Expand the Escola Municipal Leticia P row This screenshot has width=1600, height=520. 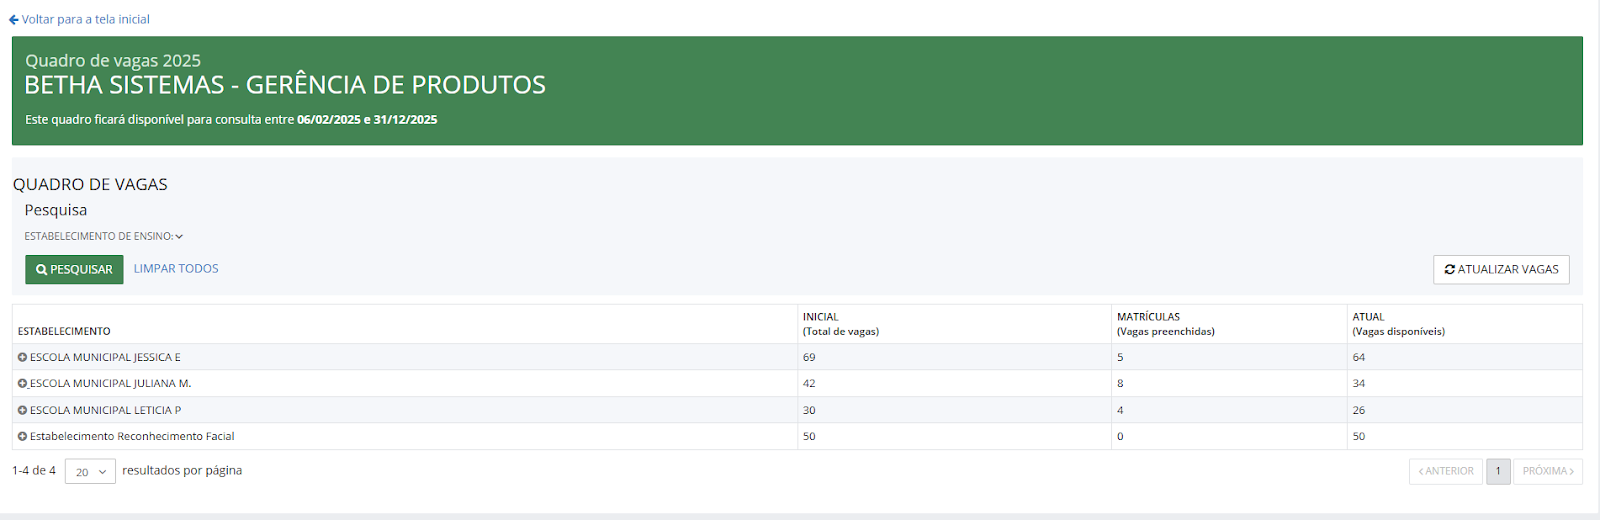point(22,410)
